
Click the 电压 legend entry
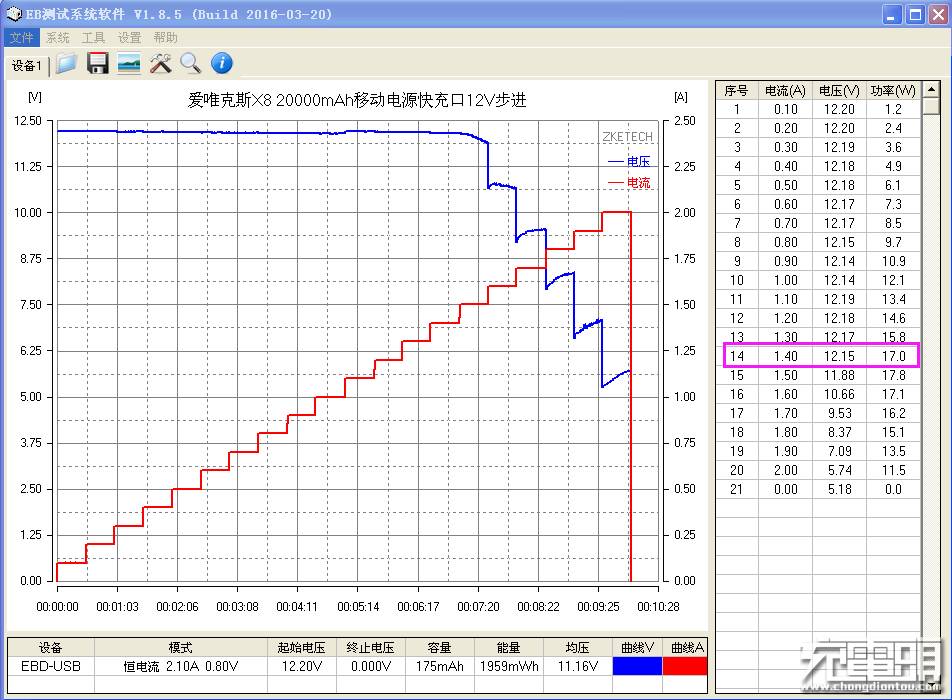click(629, 161)
